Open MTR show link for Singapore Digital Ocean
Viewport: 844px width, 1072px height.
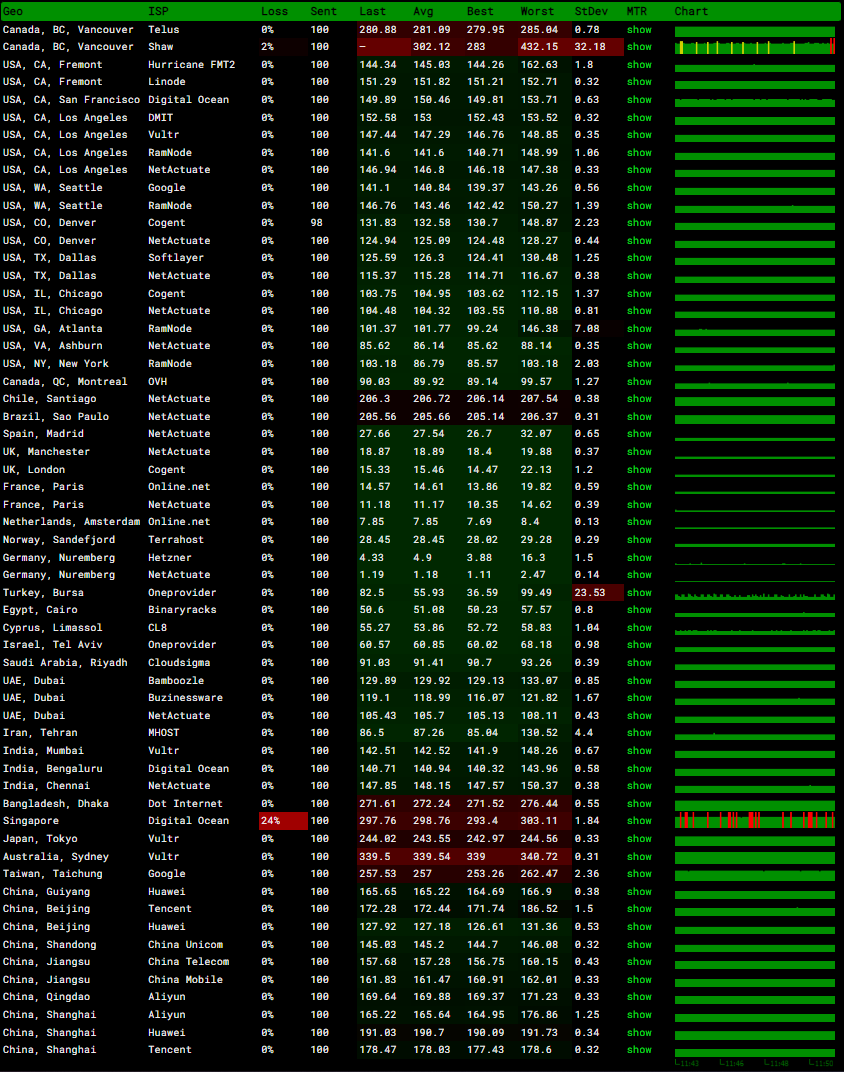[639, 821]
